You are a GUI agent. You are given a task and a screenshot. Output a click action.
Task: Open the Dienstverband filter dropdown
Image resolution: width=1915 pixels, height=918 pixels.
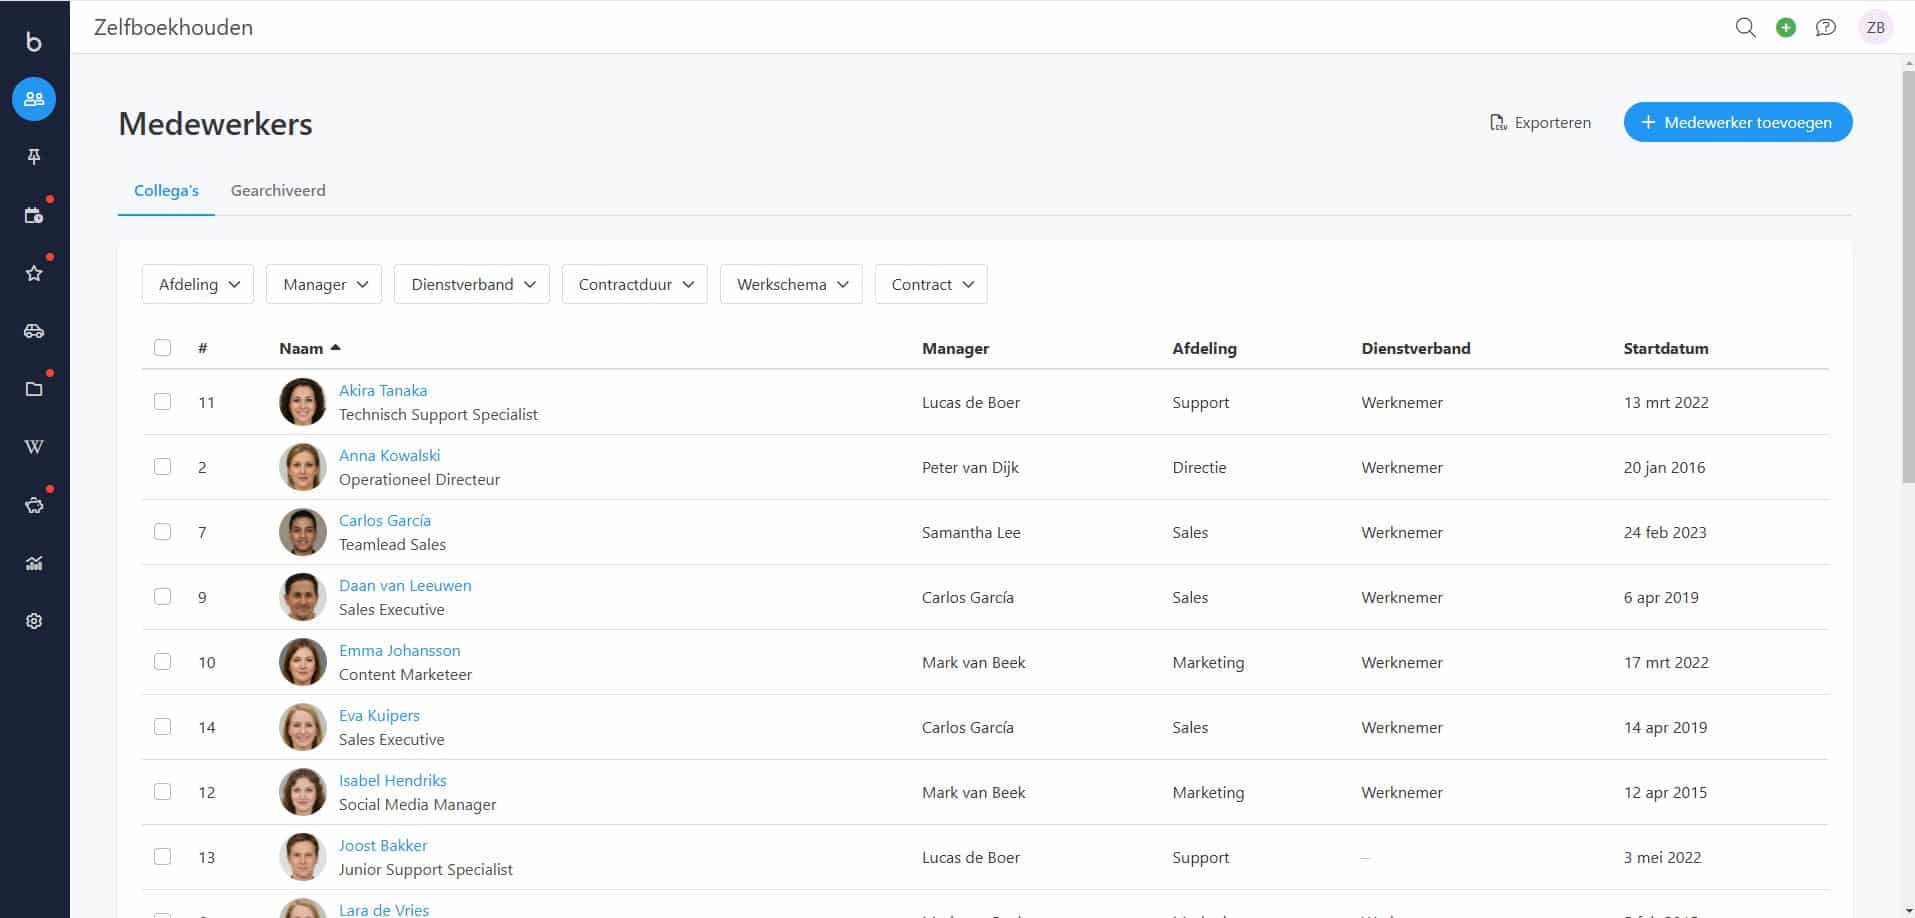click(x=472, y=284)
